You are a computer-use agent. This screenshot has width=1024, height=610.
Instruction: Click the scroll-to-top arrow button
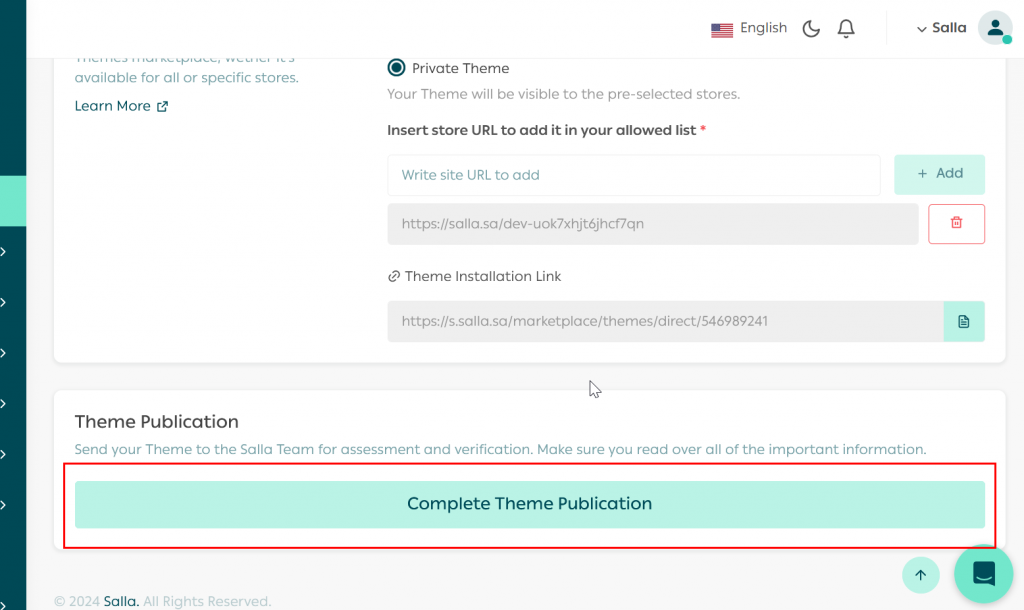pyautogui.click(x=920, y=575)
